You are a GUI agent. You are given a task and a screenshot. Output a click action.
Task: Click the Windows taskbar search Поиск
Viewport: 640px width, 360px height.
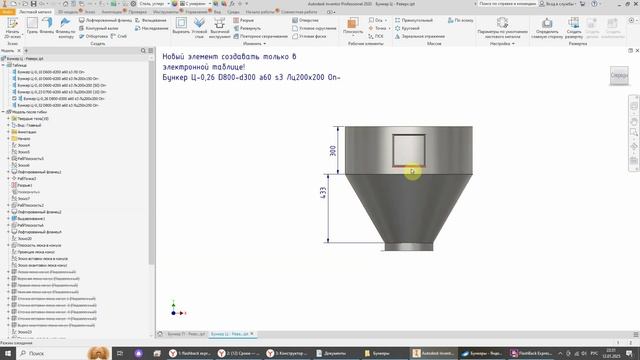pyautogui.click(x=52, y=353)
